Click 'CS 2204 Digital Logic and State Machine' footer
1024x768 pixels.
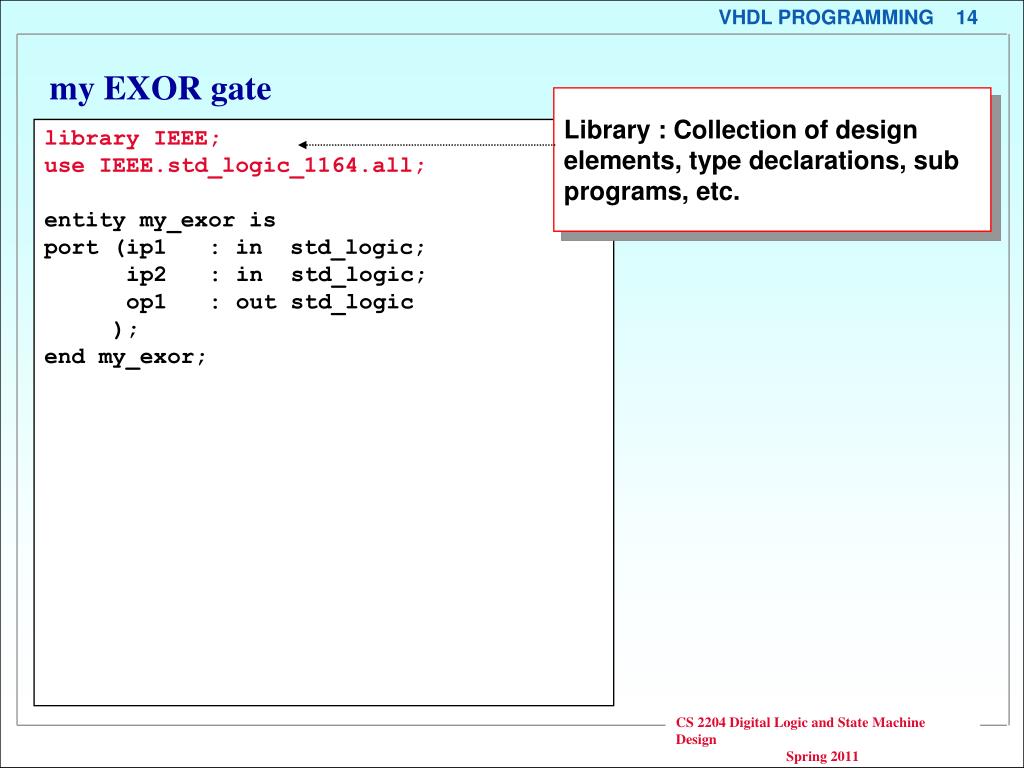coord(800,722)
